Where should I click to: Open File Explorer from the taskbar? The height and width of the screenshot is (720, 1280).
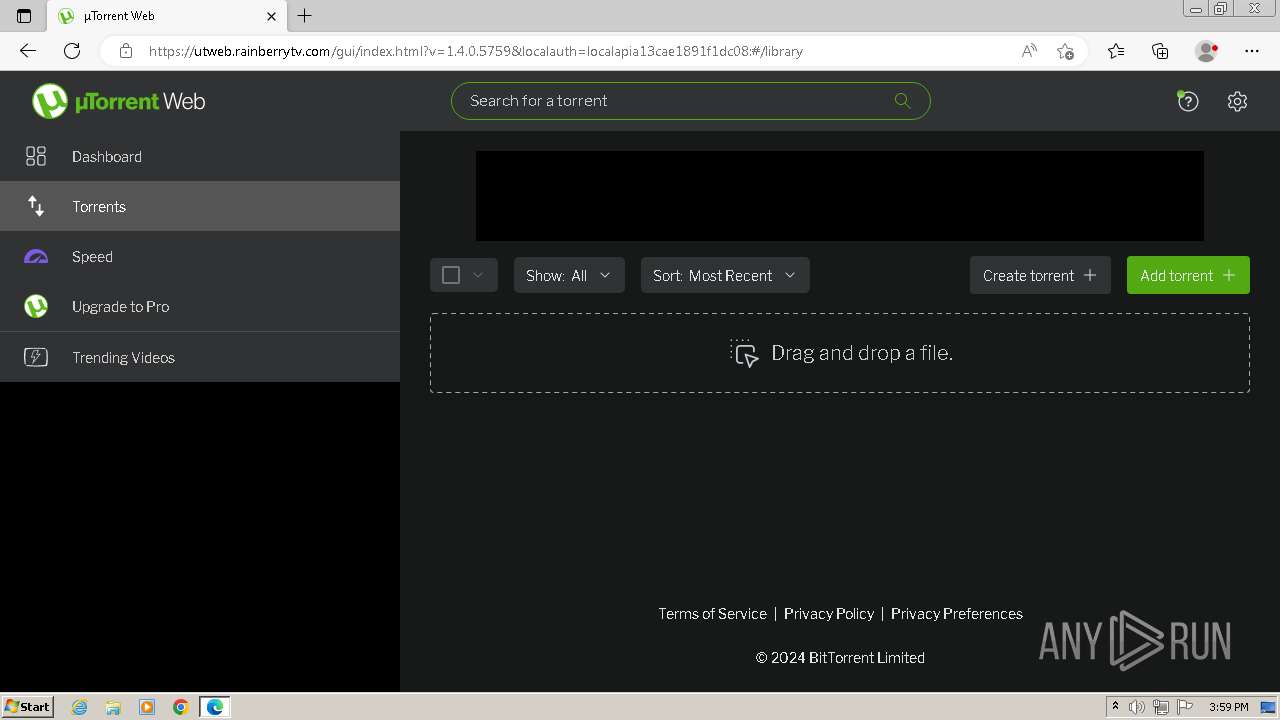coord(113,707)
